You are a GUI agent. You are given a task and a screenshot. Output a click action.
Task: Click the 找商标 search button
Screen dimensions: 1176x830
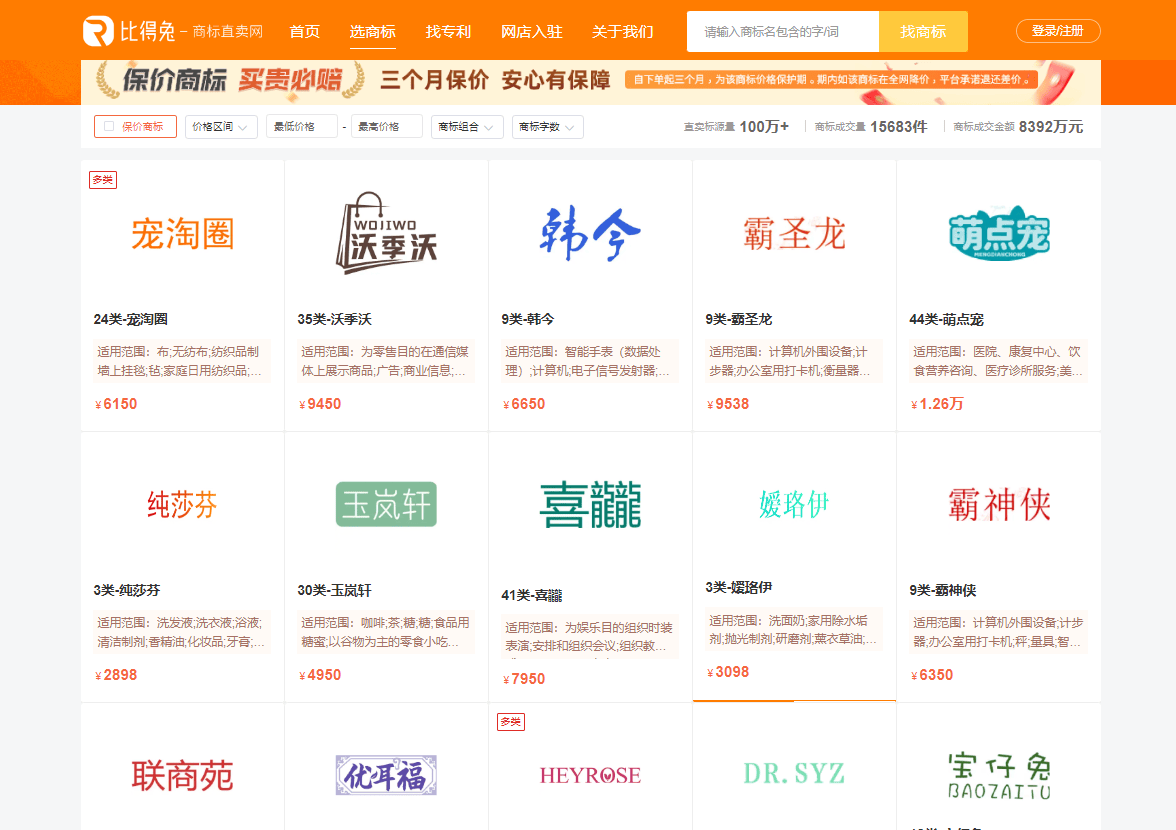[x=922, y=31]
